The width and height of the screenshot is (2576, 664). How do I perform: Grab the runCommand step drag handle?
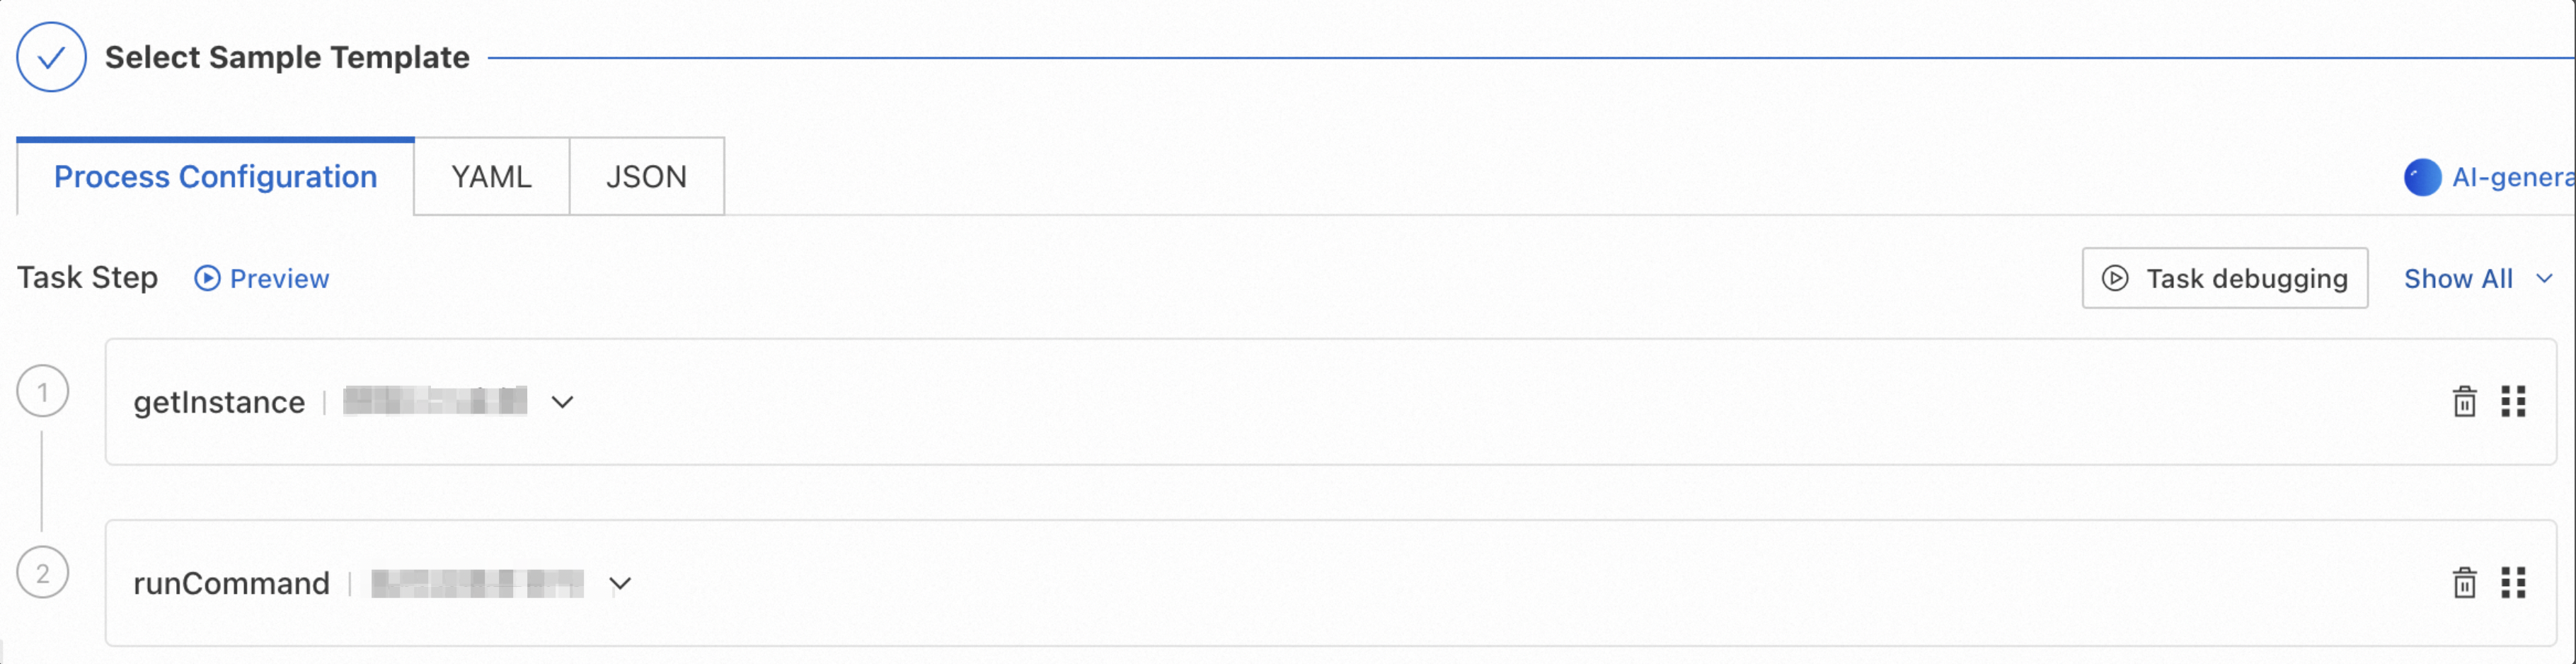[2513, 583]
